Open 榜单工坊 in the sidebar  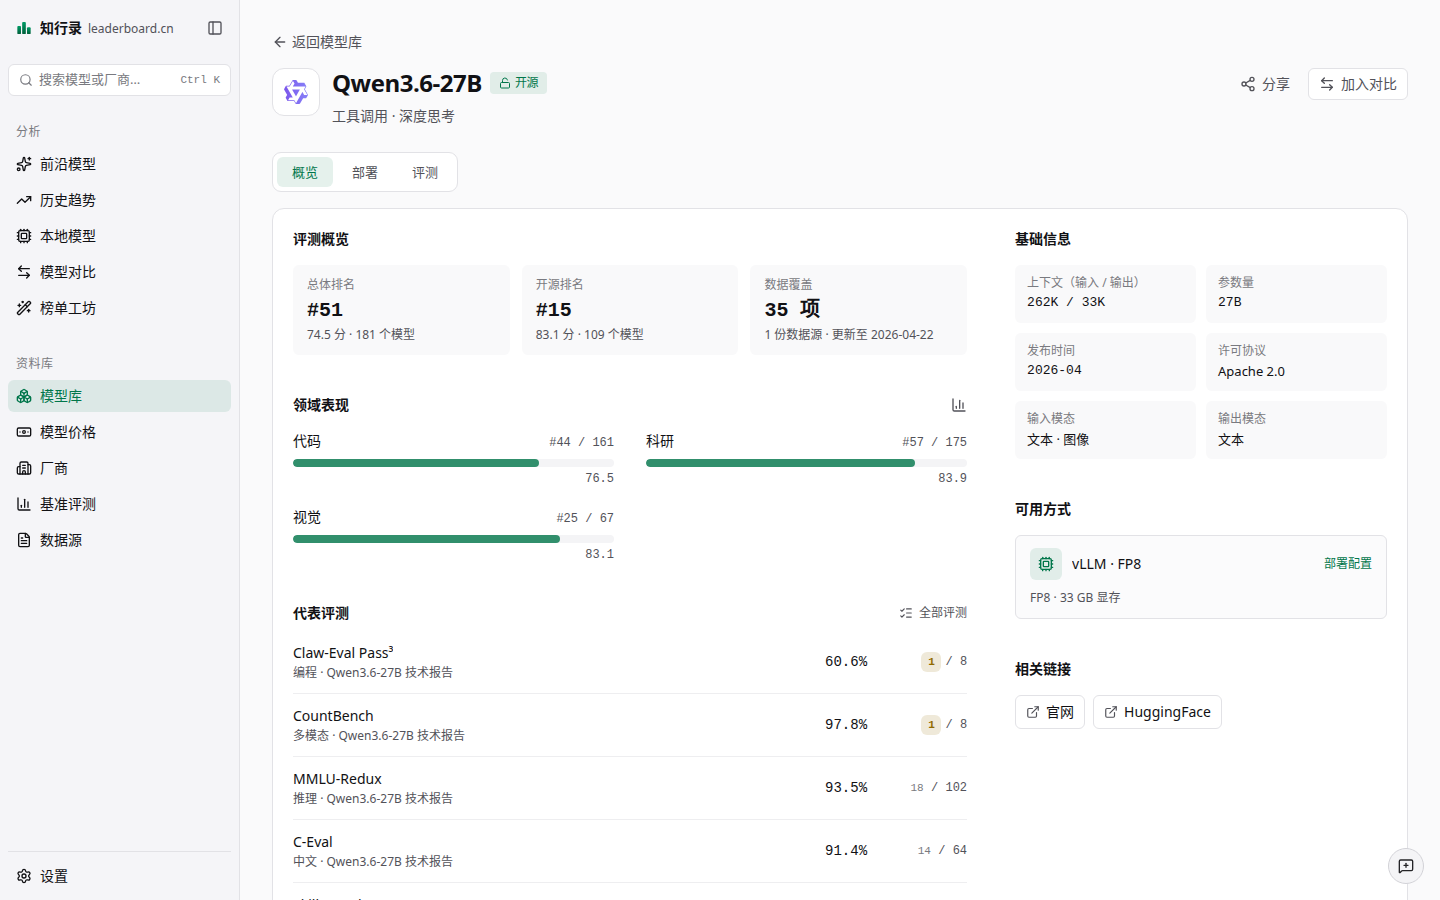119,308
